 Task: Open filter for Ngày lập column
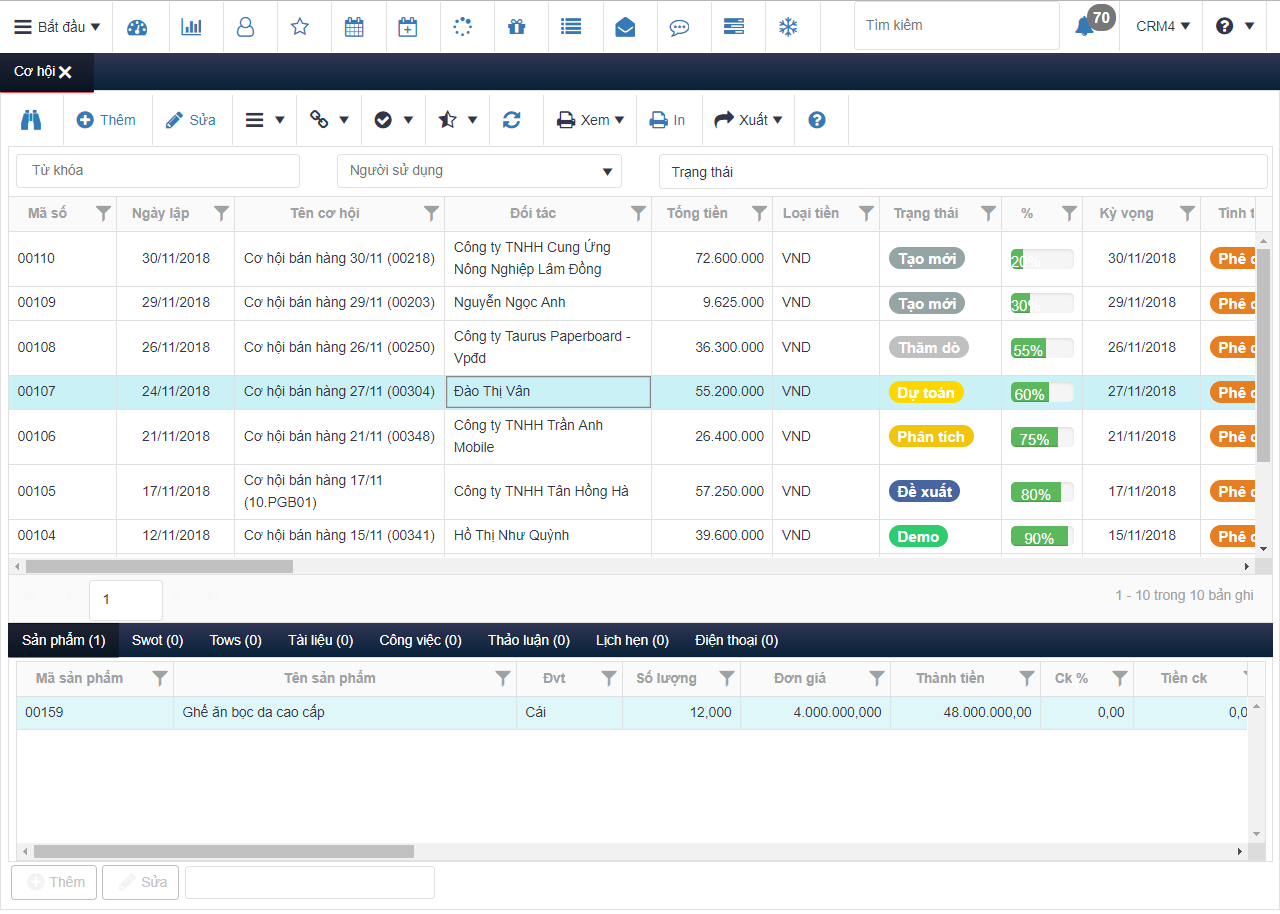222,213
